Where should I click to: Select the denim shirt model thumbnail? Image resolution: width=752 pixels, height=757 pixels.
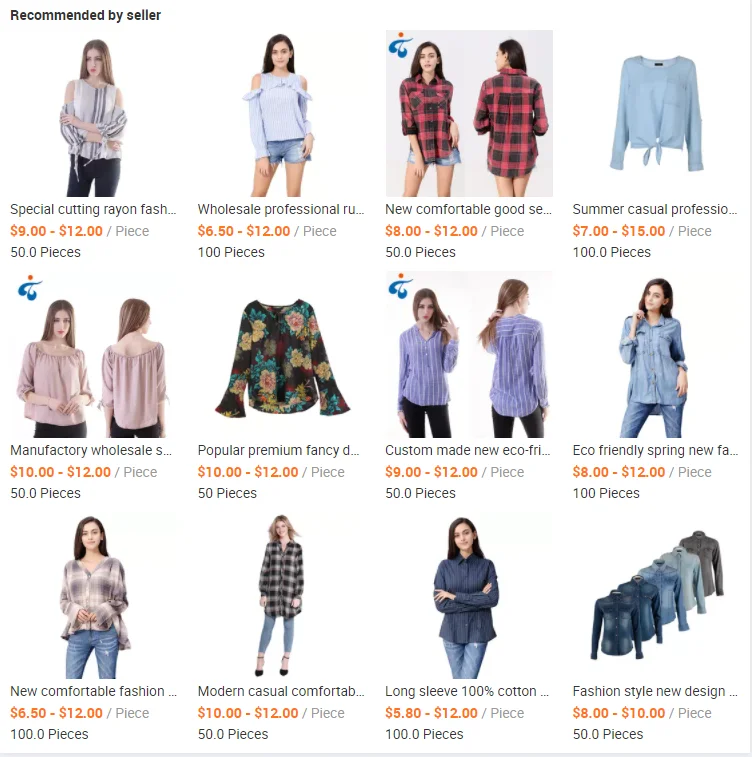[x=656, y=354]
